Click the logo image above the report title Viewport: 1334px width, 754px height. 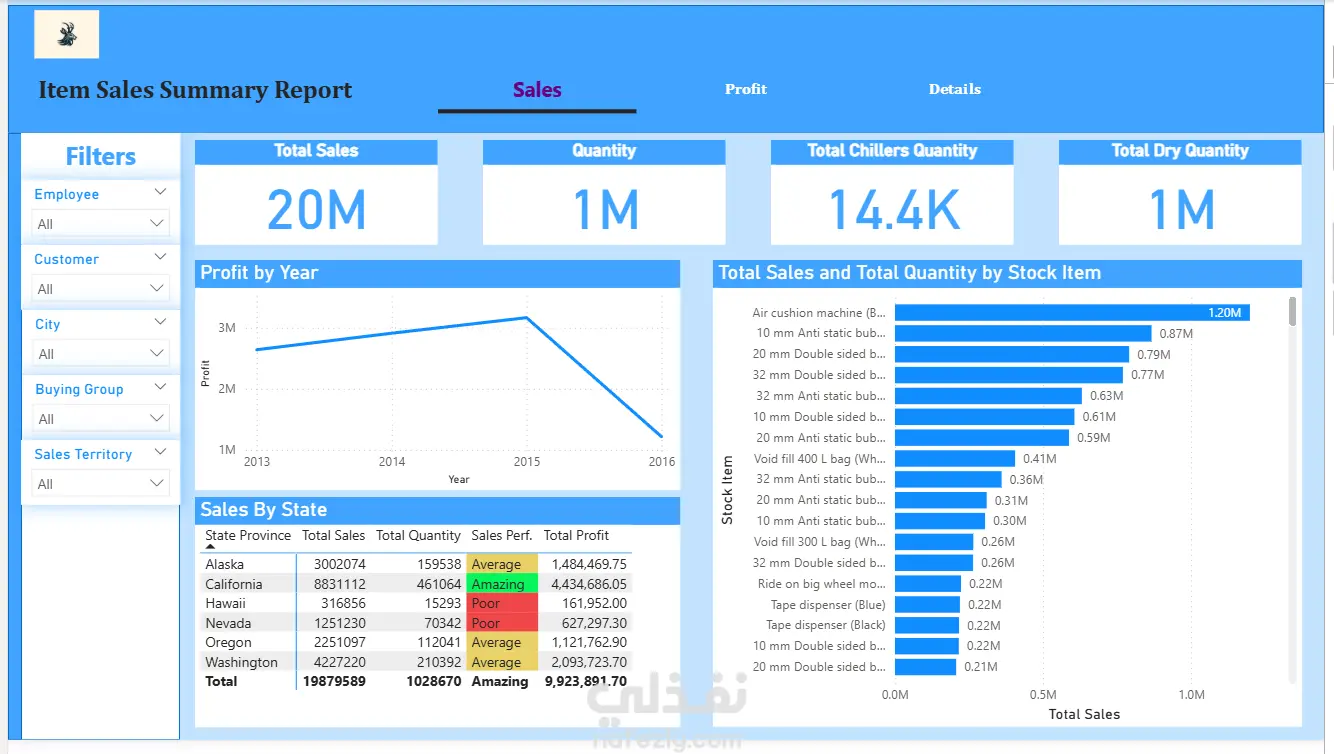[66, 34]
